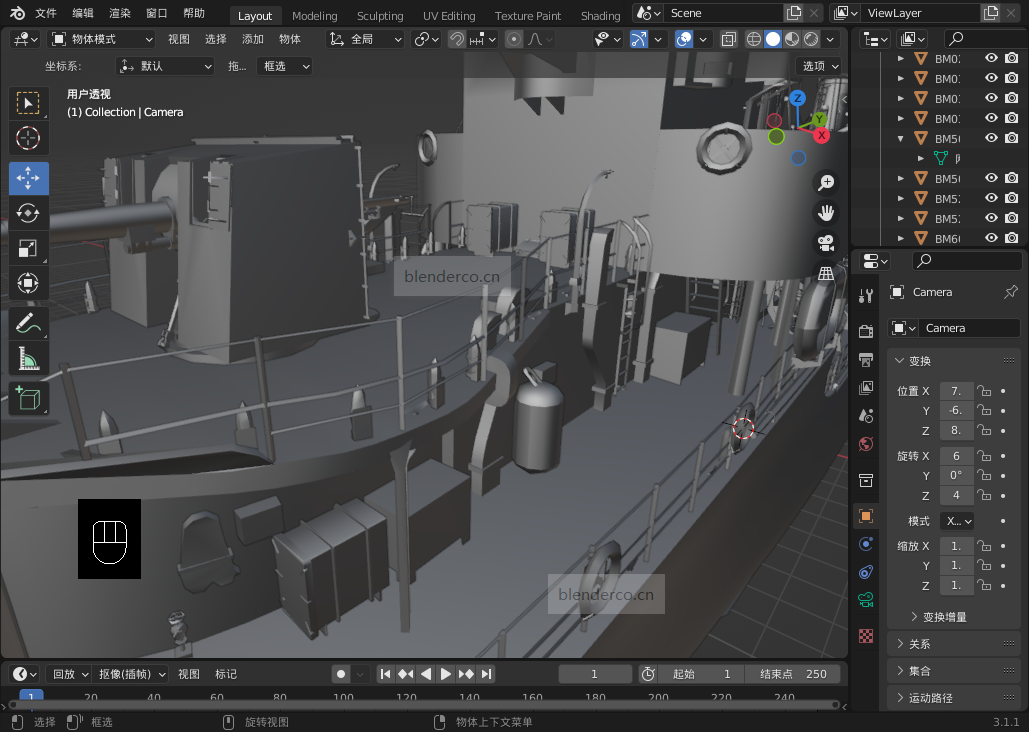The image size is (1029, 732).
Task: Switch to wireframe shading
Action: point(754,39)
